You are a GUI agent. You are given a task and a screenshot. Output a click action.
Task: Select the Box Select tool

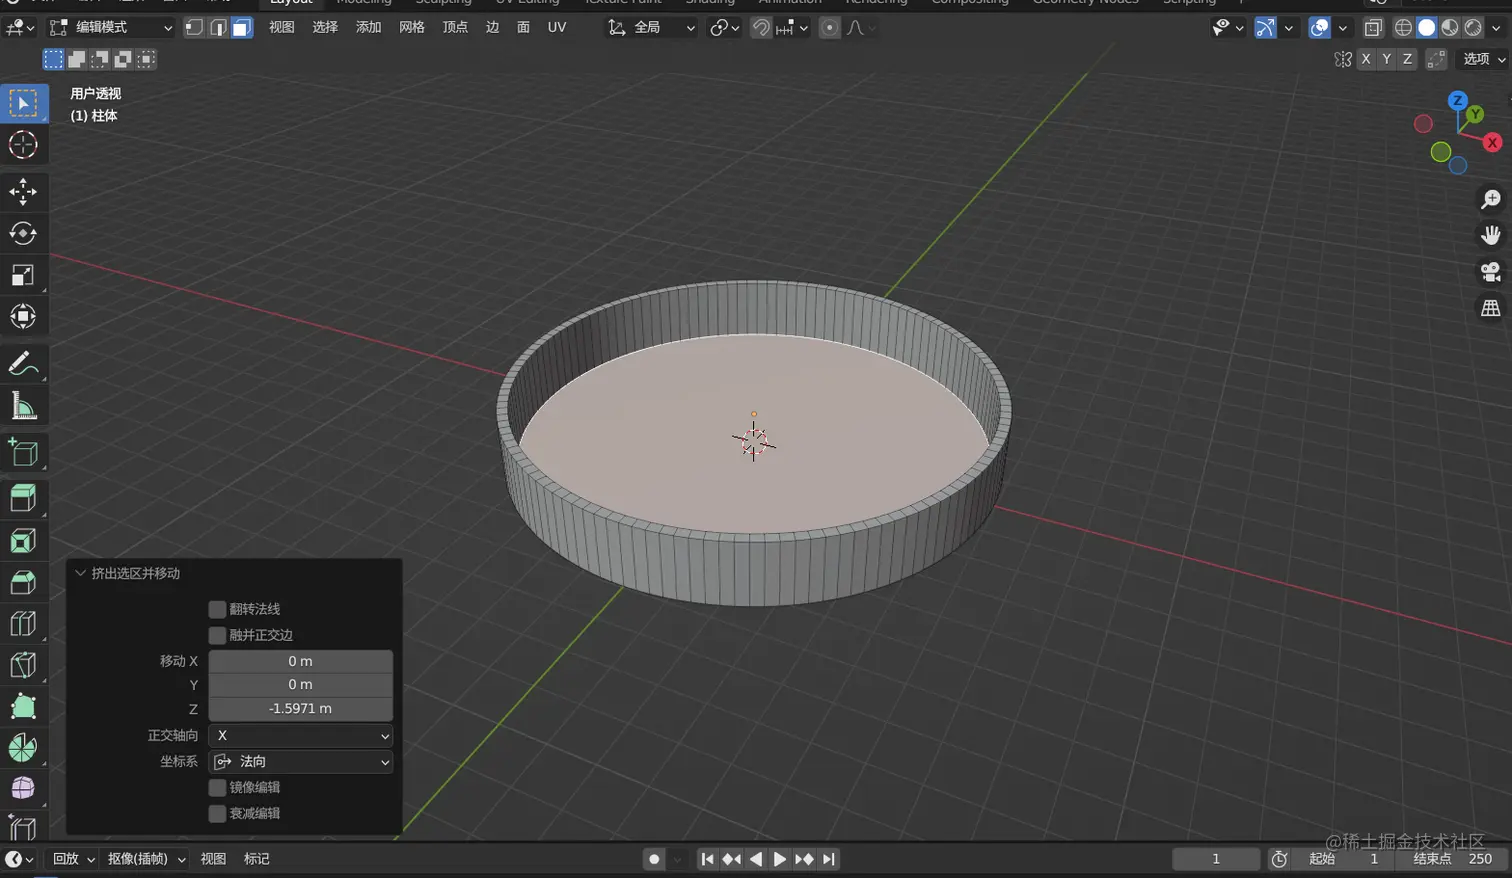pyautogui.click(x=23, y=103)
